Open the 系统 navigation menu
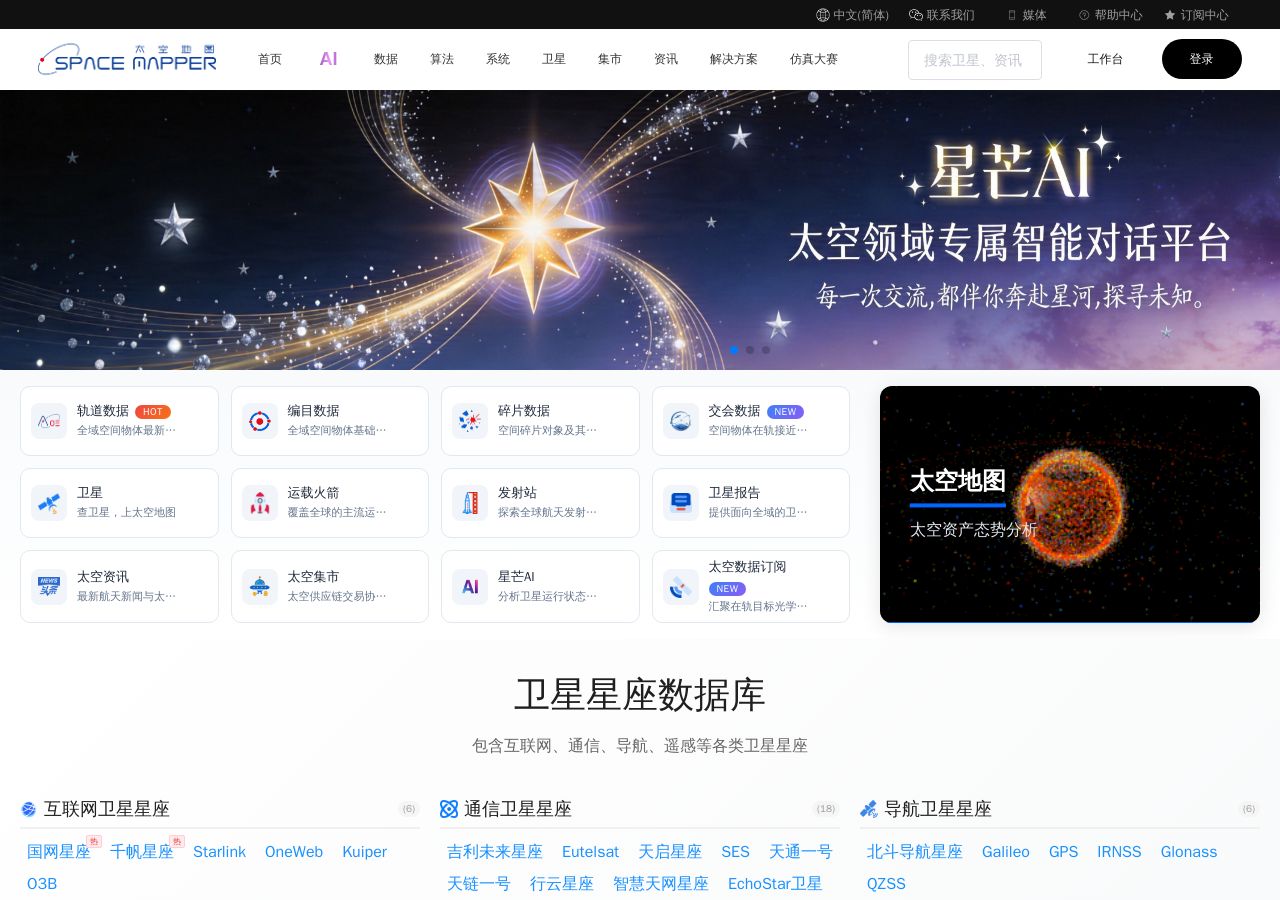This screenshot has height=900, width=1280. coord(498,59)
